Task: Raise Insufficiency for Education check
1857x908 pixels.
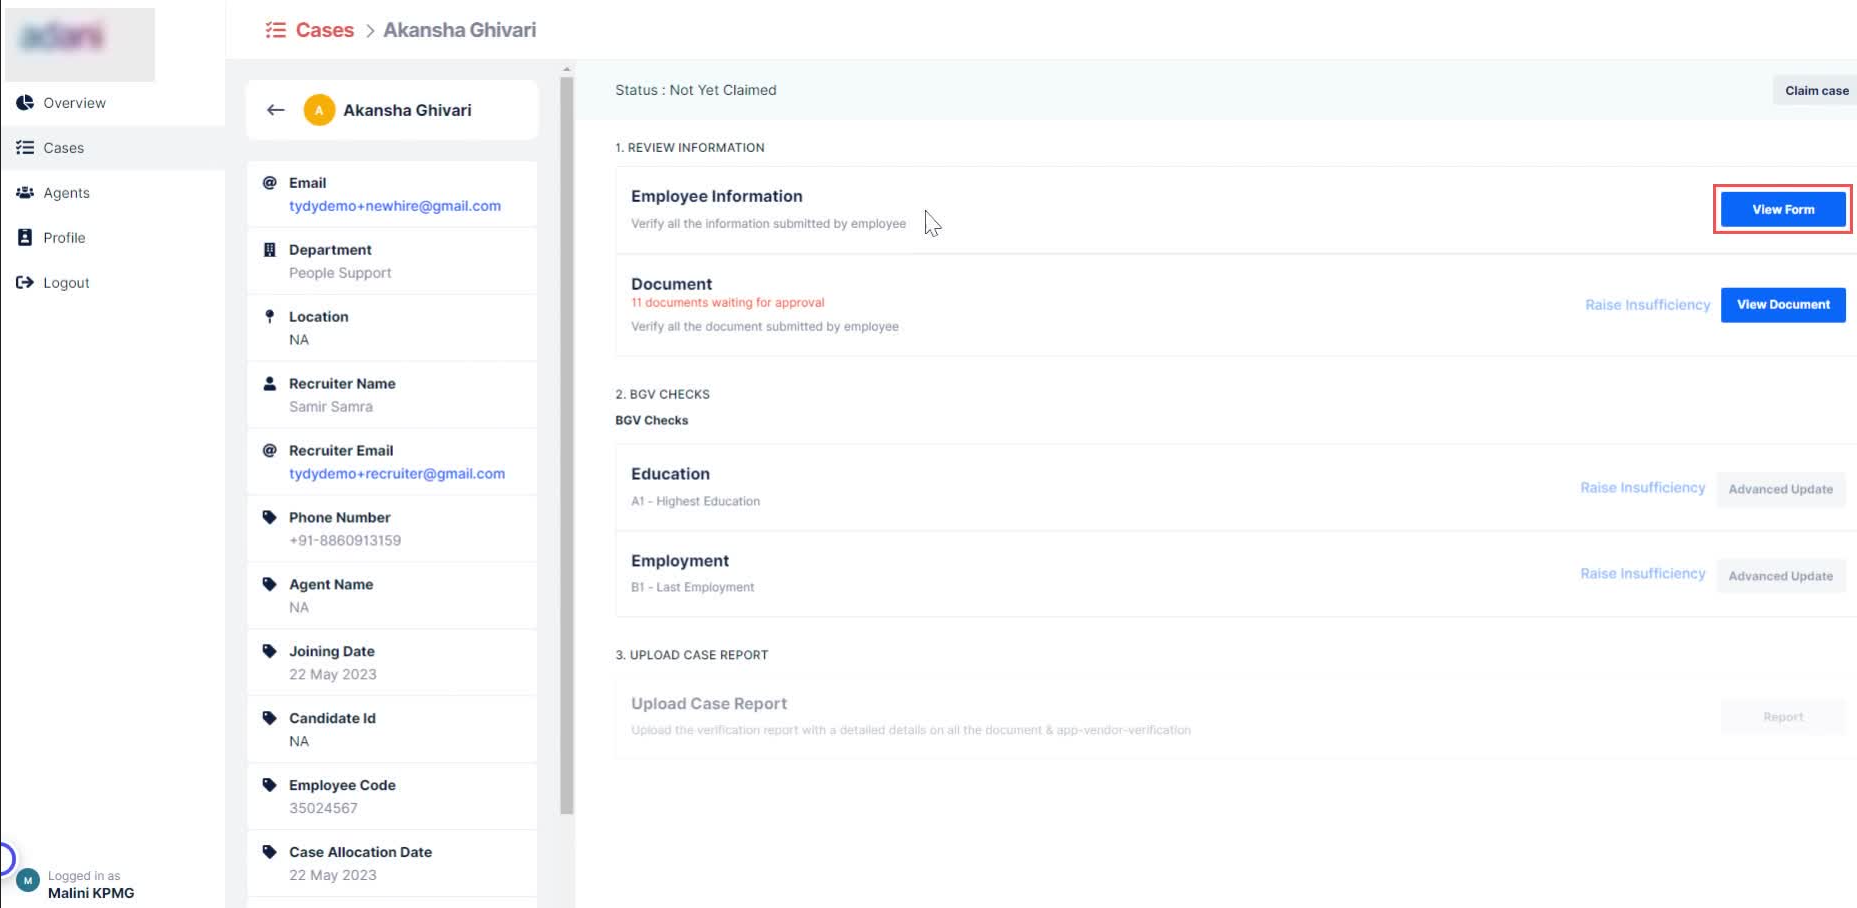Action: (1643, 488)
